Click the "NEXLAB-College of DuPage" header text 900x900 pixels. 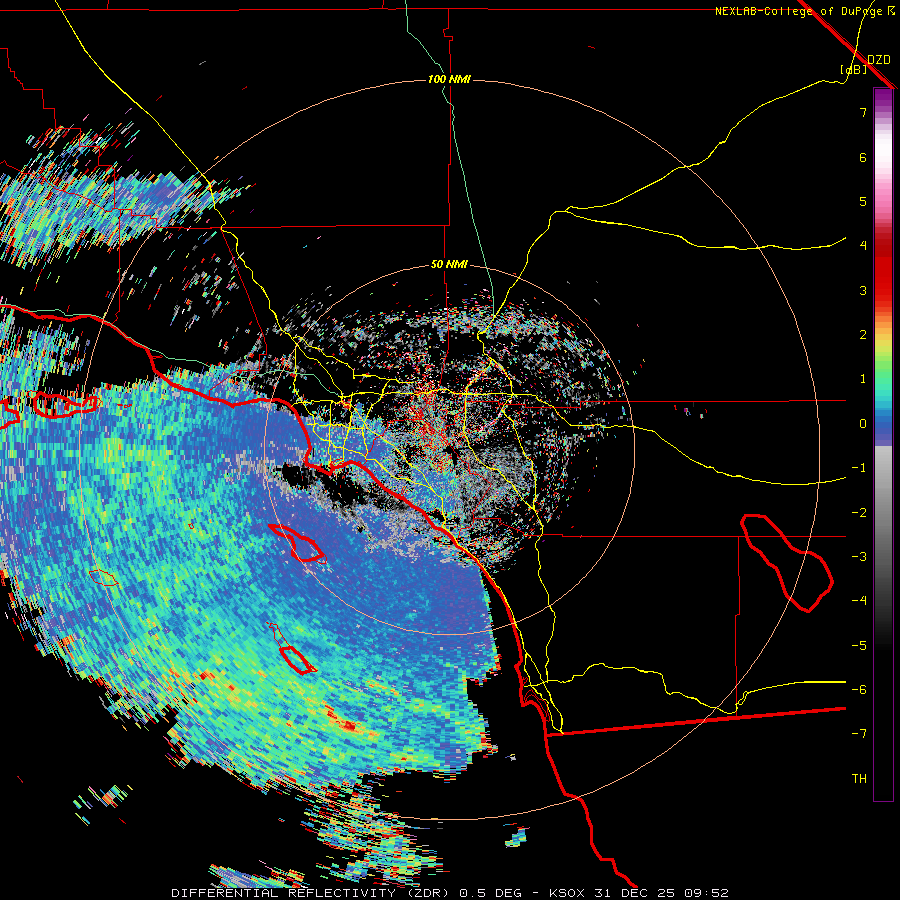click(798, 11)
